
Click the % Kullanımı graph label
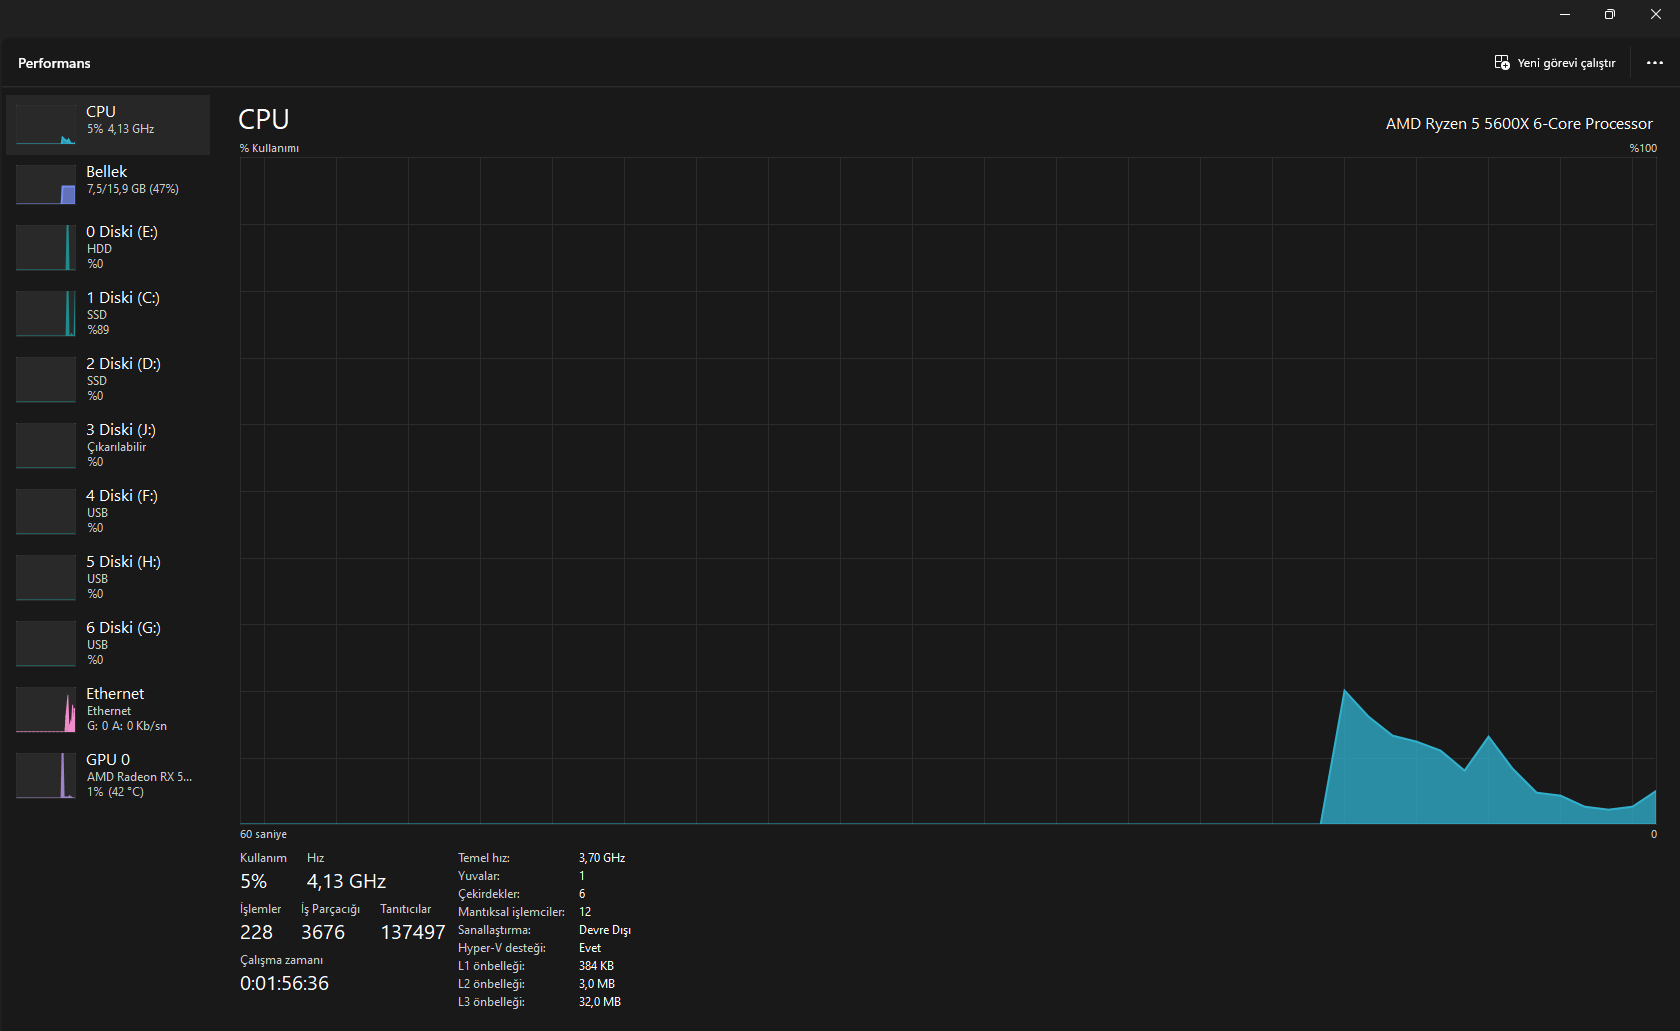click(269, 148)
